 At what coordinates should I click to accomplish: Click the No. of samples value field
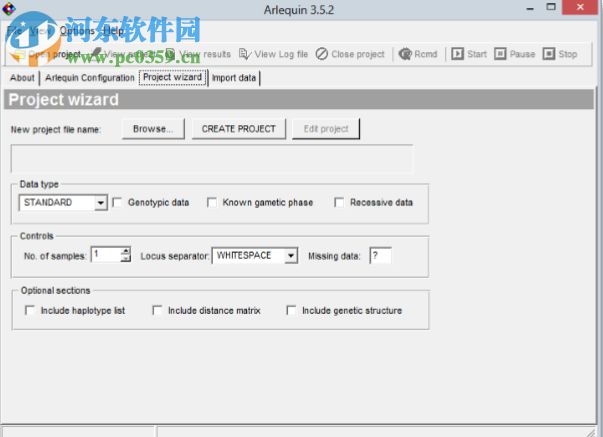coord(106,255)
